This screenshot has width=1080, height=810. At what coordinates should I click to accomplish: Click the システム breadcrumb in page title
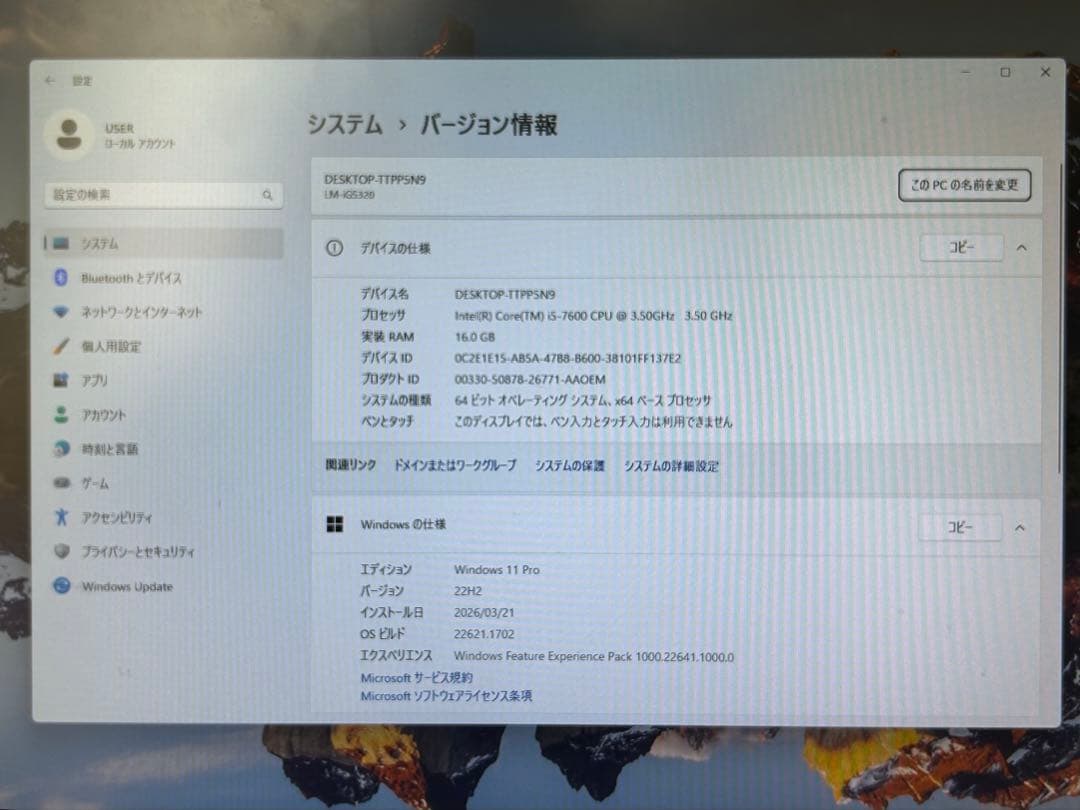click(x=345, y=125)
